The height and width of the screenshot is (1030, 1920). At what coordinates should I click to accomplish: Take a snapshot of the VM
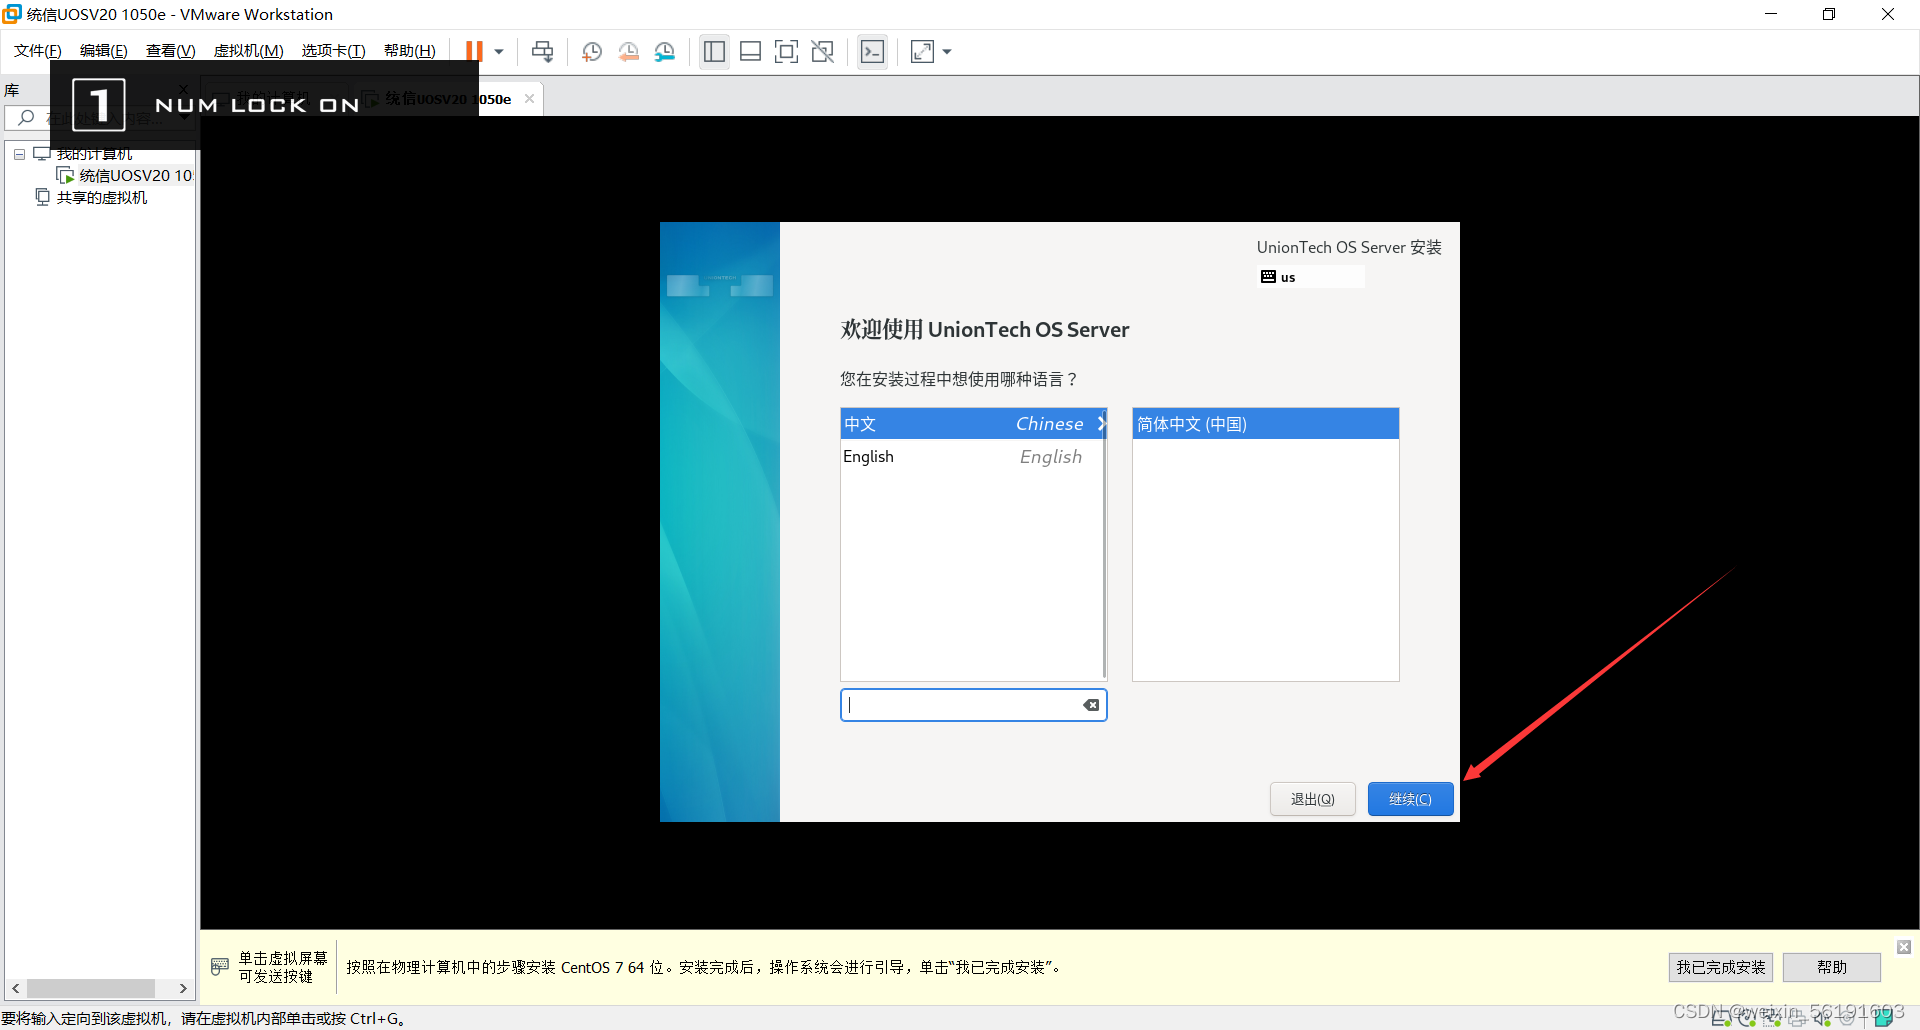pos(592,51)
